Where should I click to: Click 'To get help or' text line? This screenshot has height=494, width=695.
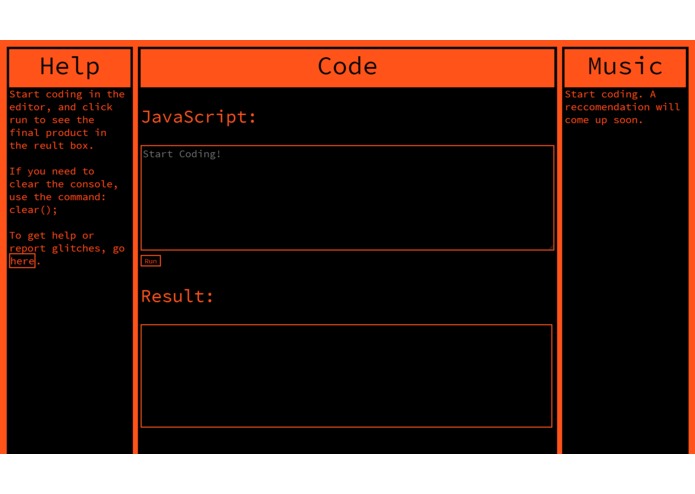click(x=51, y=236)
